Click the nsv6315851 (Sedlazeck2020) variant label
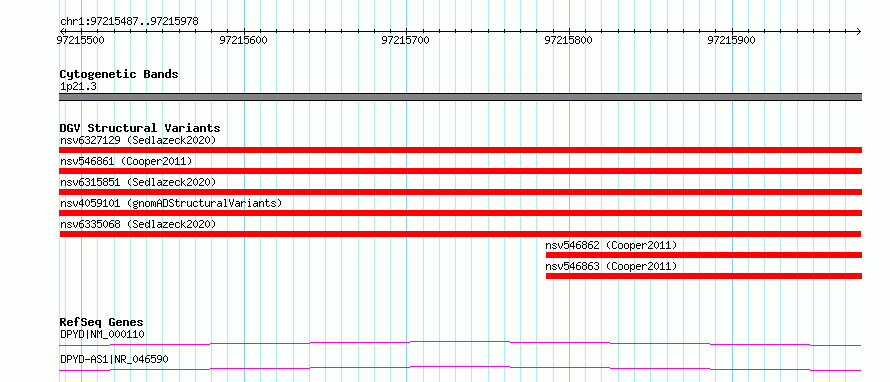The image size is (890, 382). point(138,182)
